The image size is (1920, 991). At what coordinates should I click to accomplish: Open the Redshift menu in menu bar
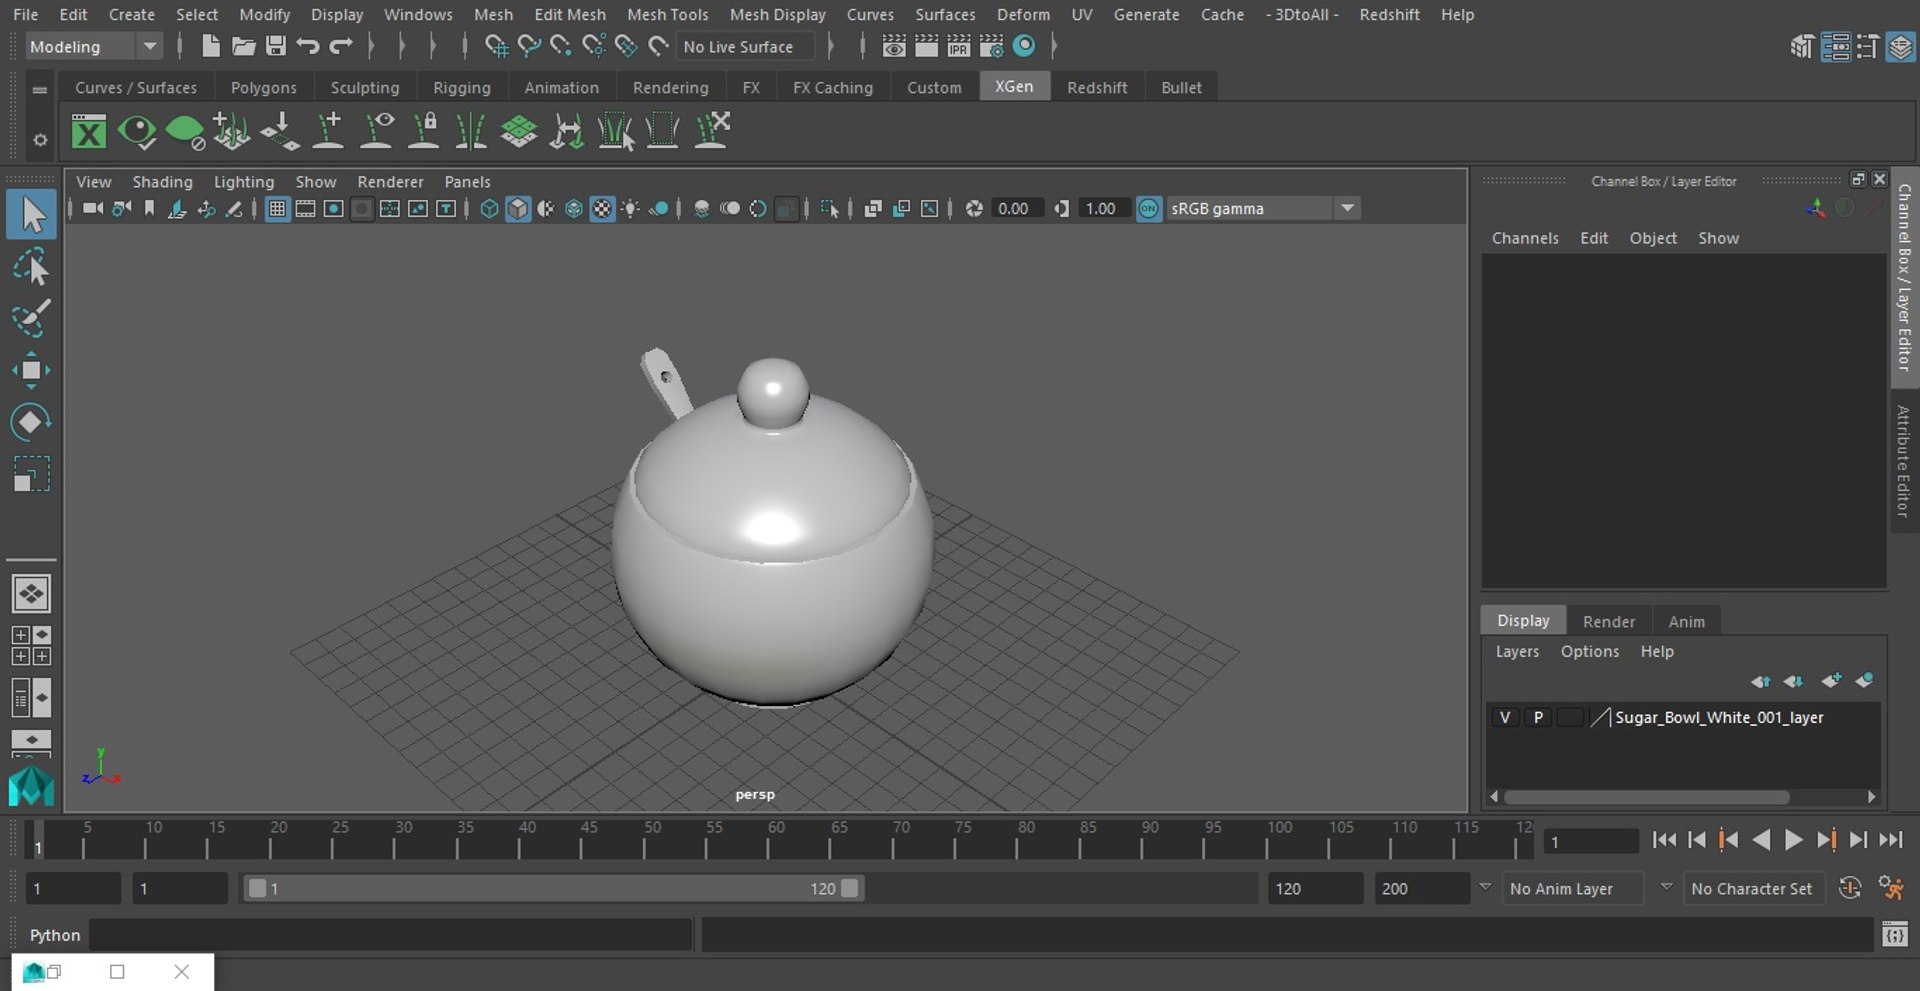[x=1388, y=14]
